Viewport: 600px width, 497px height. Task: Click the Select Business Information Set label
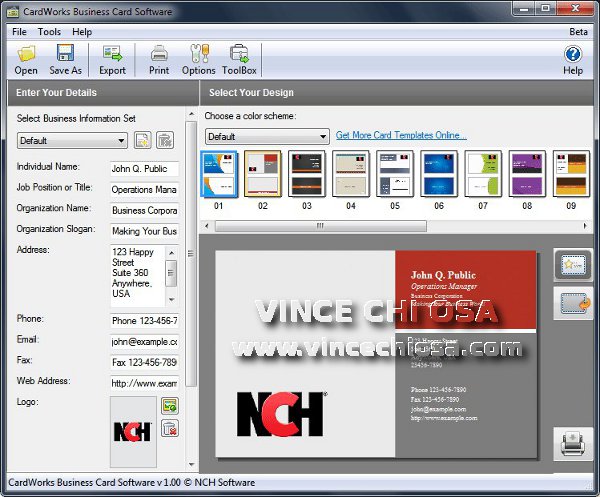click(x=76, y=119)
